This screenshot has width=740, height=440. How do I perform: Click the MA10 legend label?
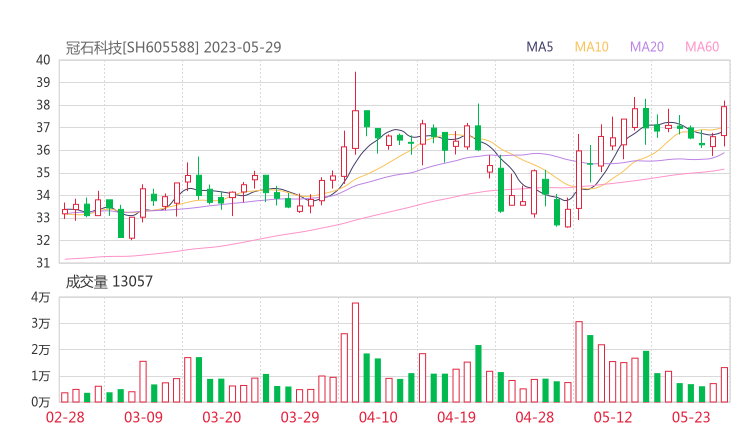591,47
